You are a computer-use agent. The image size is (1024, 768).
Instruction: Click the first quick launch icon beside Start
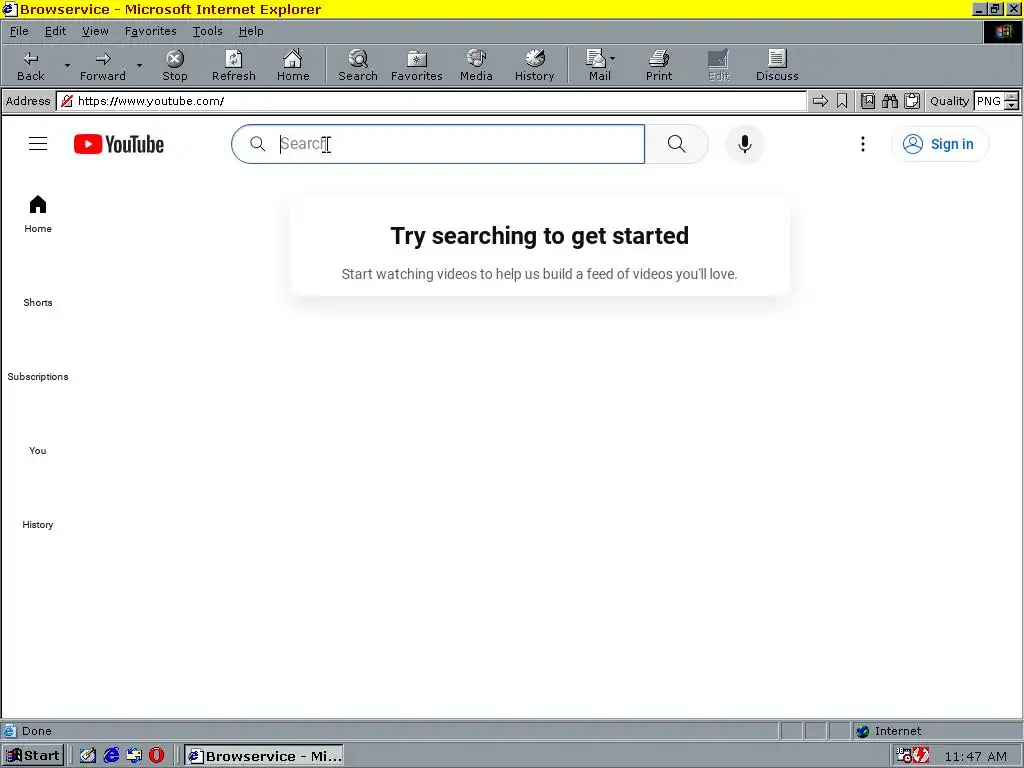88,756
